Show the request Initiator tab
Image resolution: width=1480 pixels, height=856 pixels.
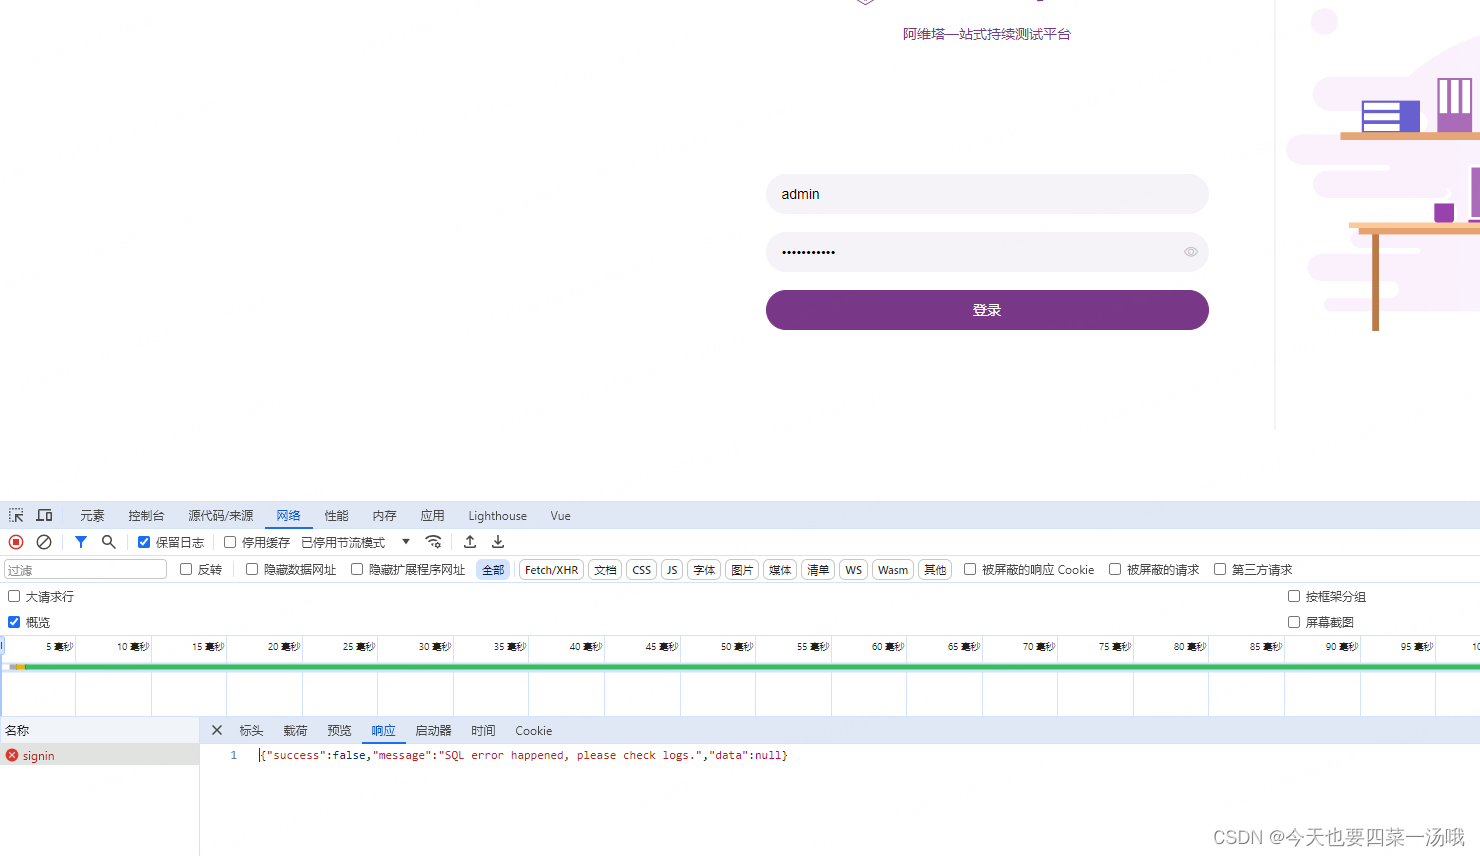[x=433, y=731]
